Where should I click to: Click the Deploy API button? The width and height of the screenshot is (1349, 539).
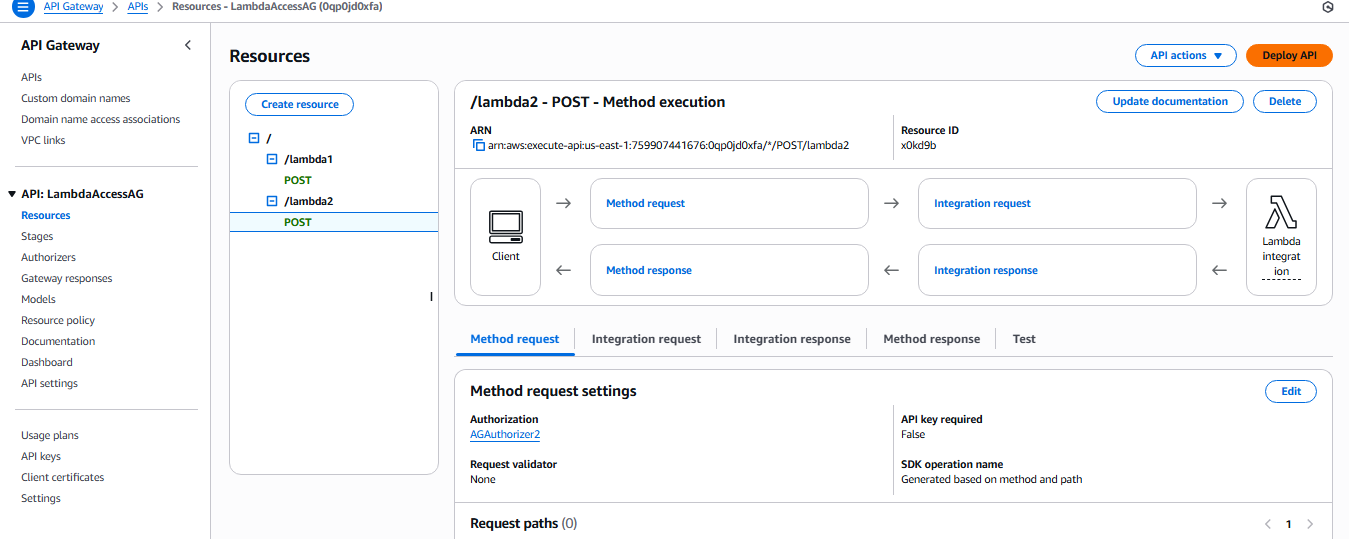(x=1289, y=56)
